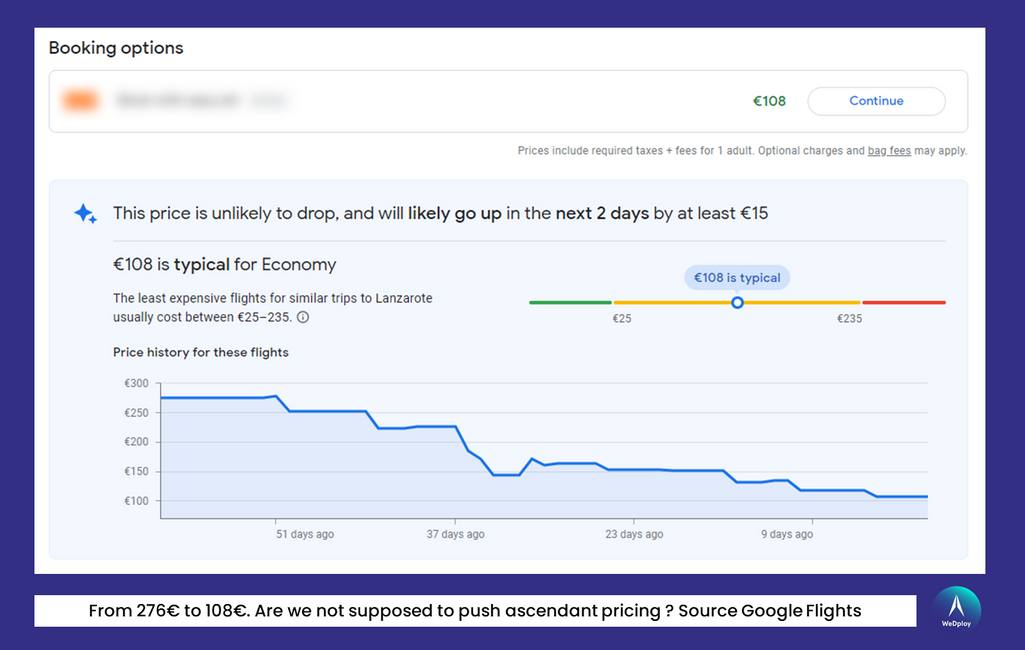The image size is (1025, 650).
Task: Click the red high-price range segment
Action: point(904,303)
